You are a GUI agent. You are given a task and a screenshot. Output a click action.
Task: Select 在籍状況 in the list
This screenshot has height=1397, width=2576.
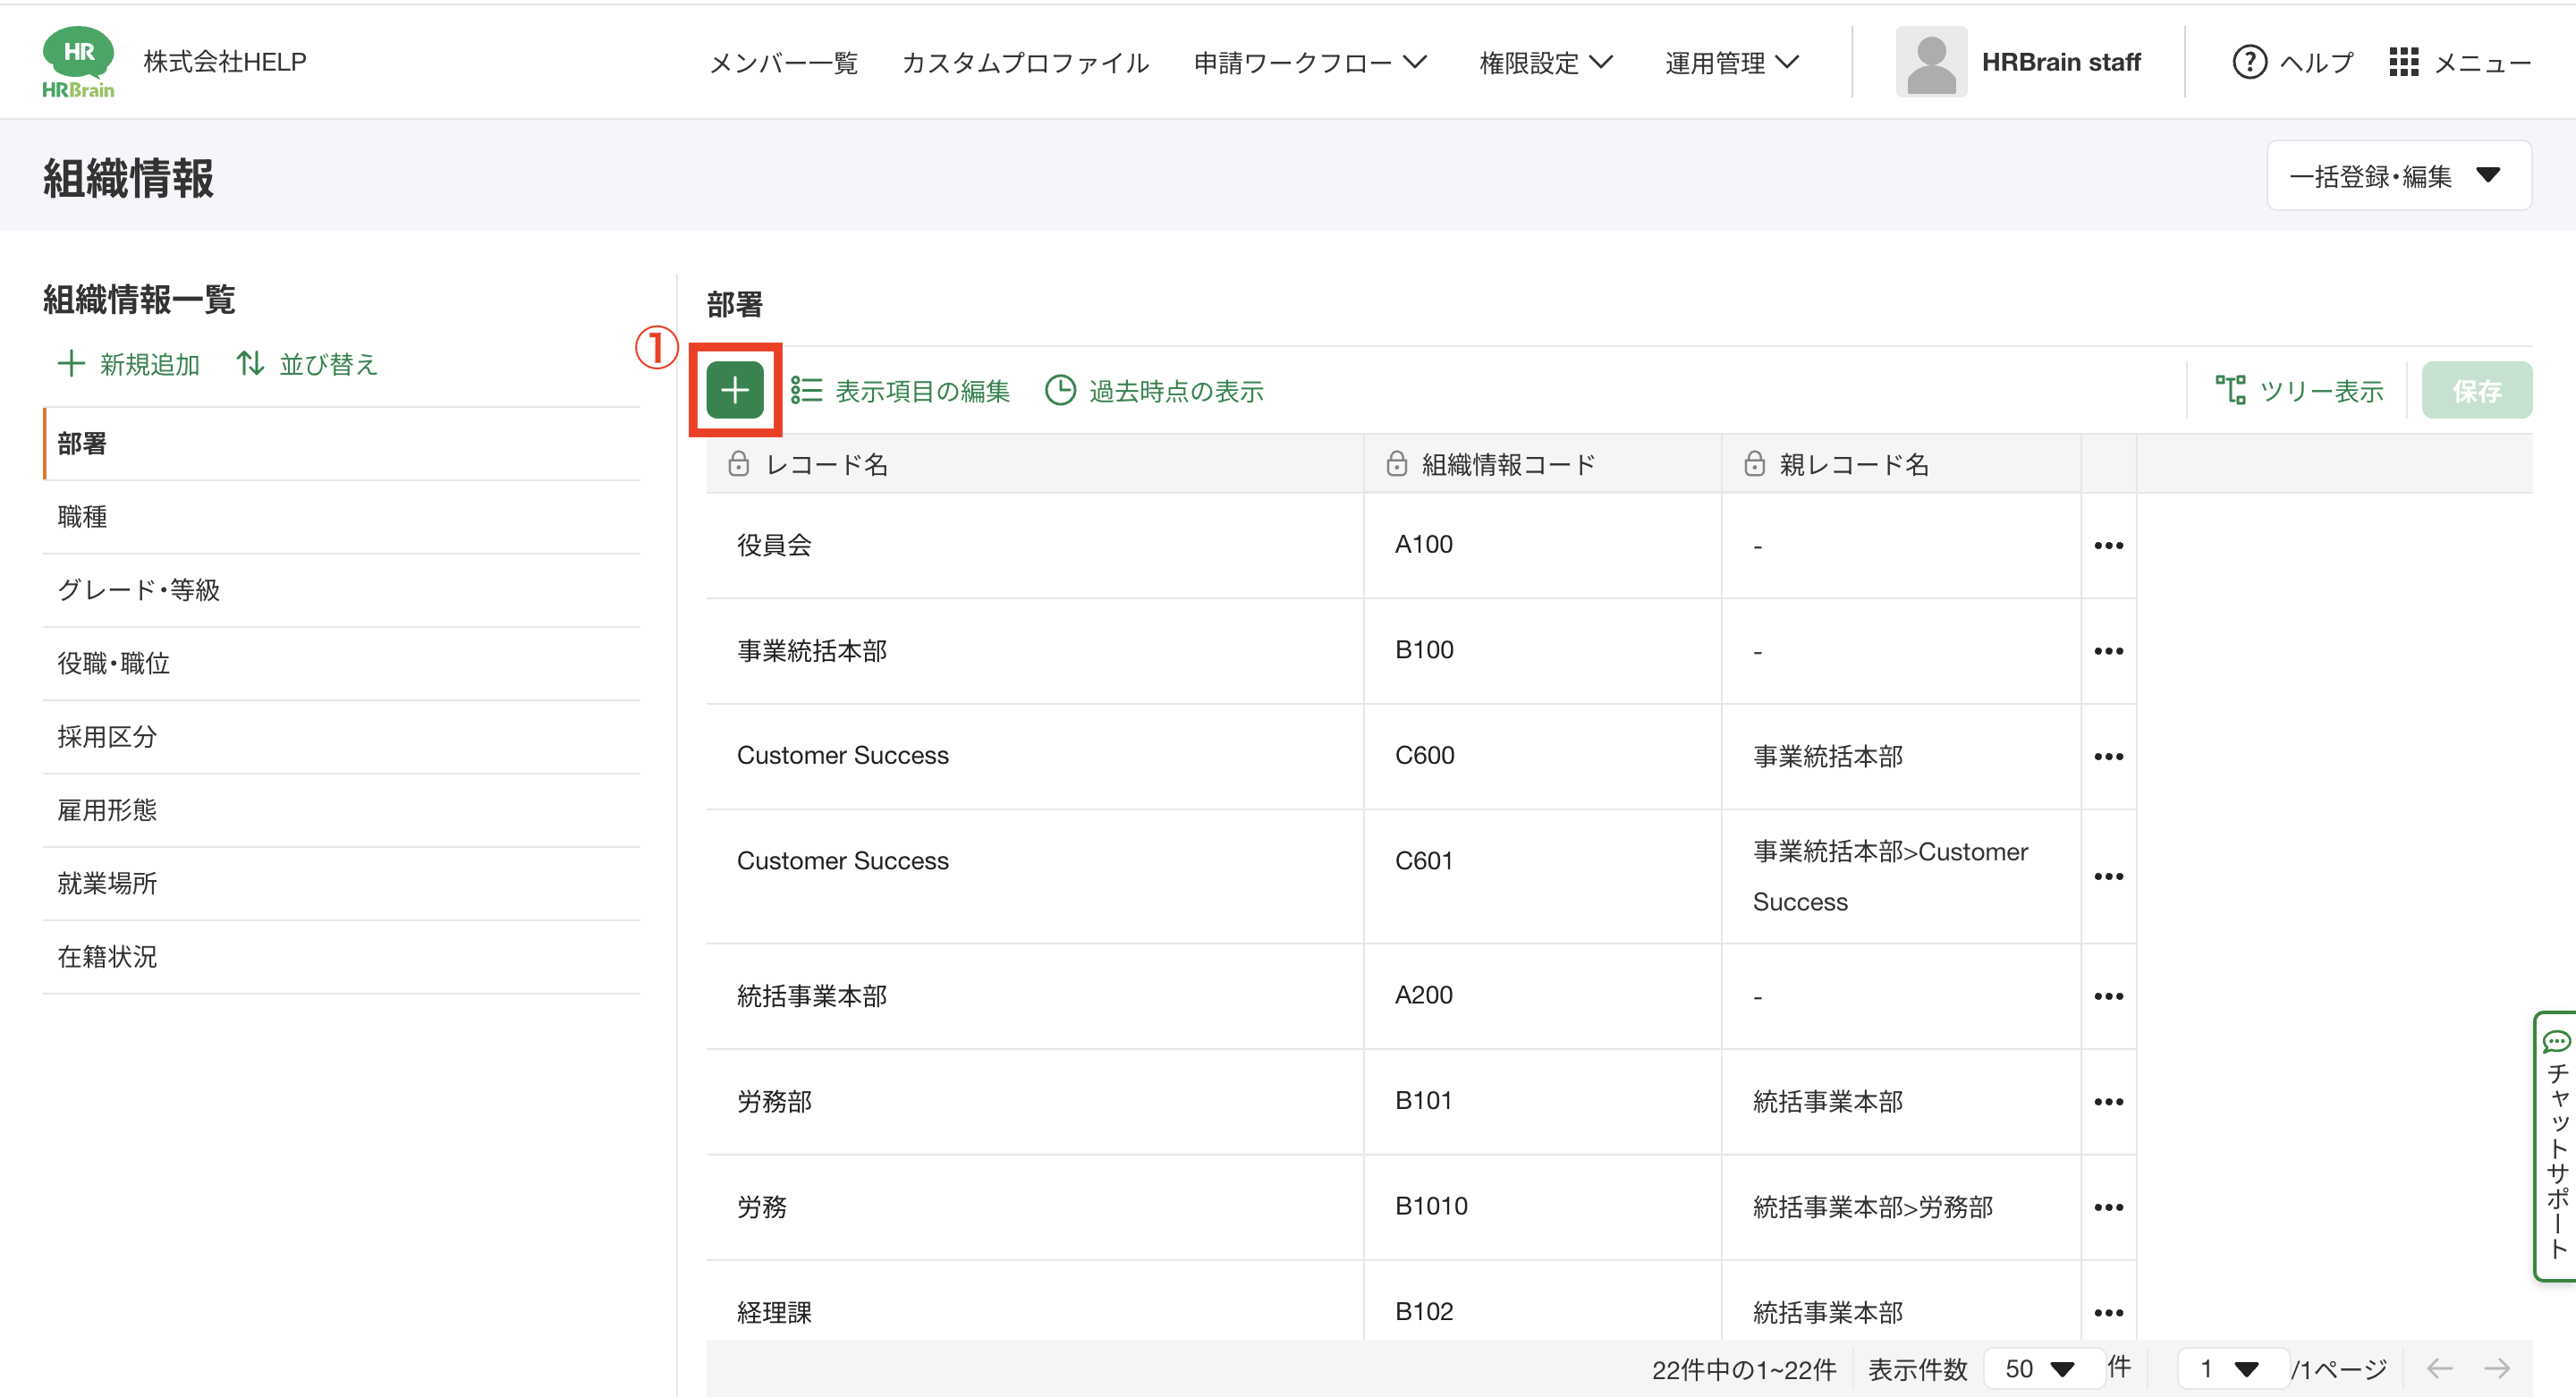(341, 957)
